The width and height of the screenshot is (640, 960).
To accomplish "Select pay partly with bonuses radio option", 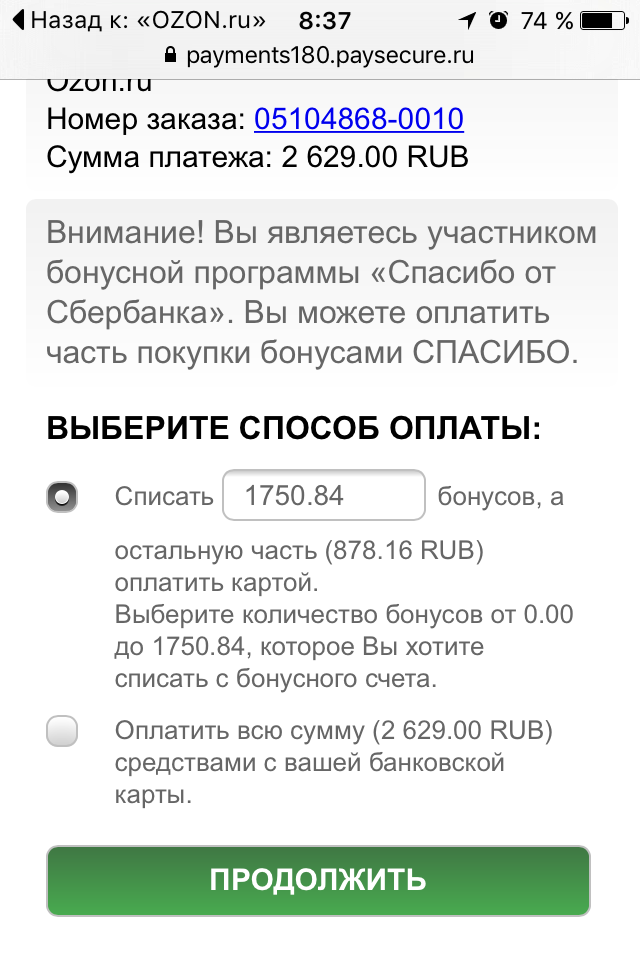I will click(62, 496).
